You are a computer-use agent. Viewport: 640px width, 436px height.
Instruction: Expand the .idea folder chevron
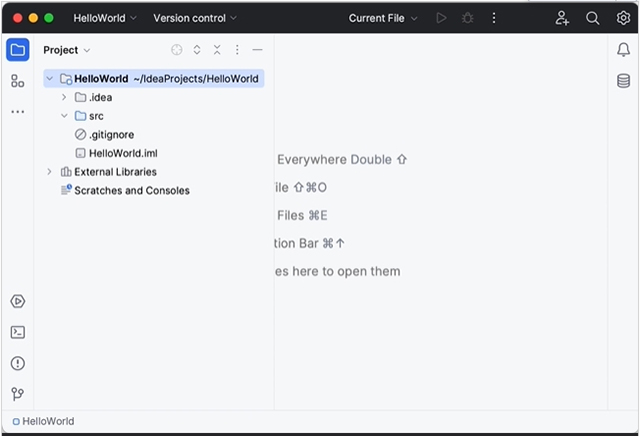(64, 97)
